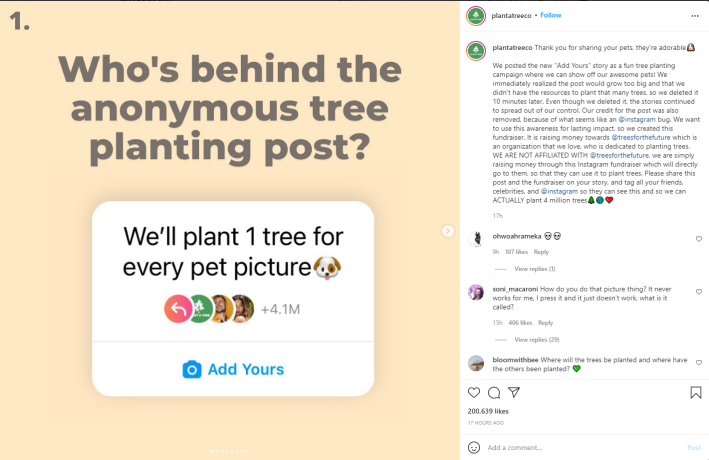Click the comment speech bubble icon
The height and width of the screenshot is (460, 709).
(x=494, y=393)
